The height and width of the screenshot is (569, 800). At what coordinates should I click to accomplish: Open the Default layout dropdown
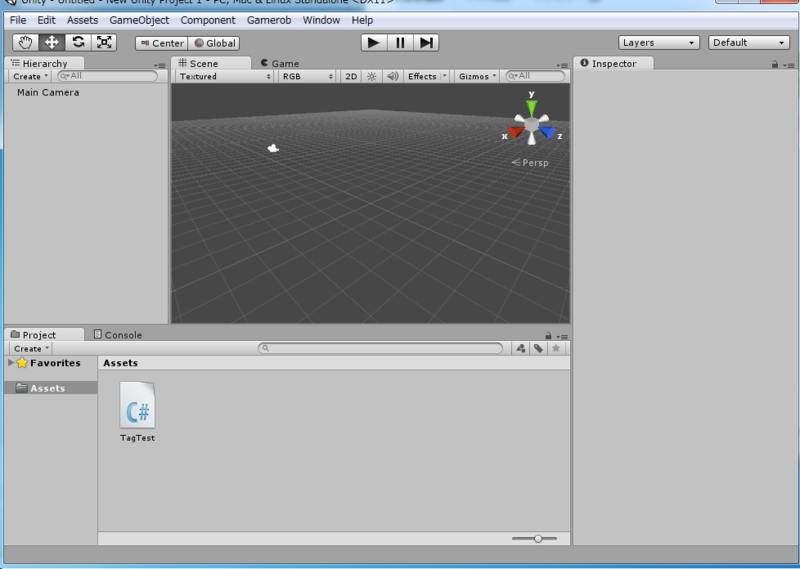tap(748, 42)
